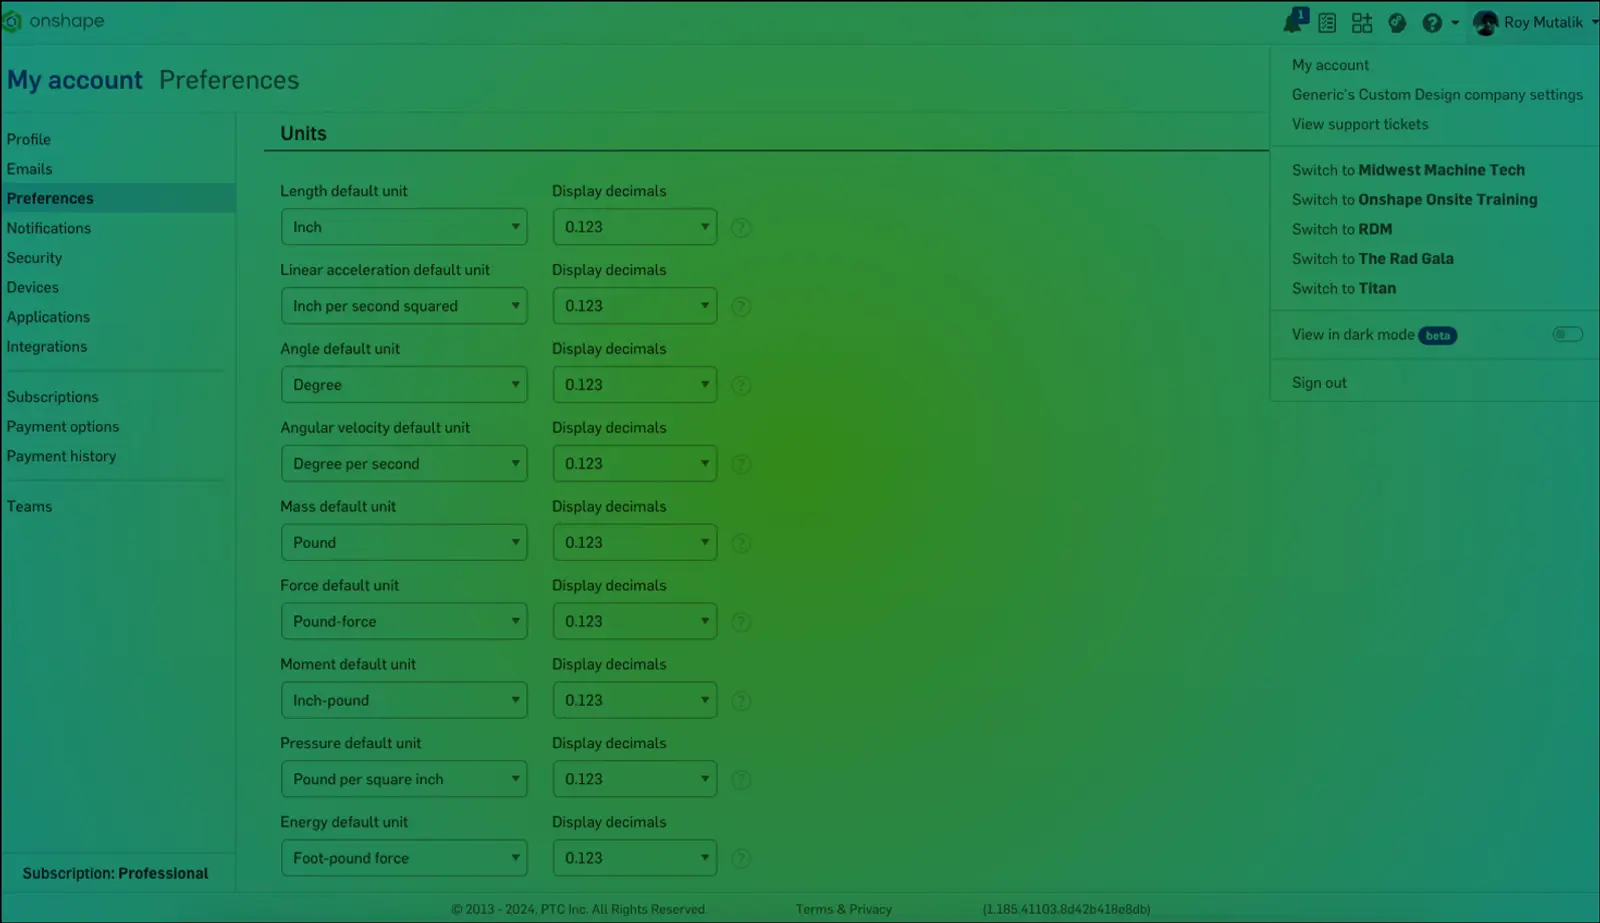Show help for Moment display decimals
This screenshot has height=923, width=1600.
[741, 701]
